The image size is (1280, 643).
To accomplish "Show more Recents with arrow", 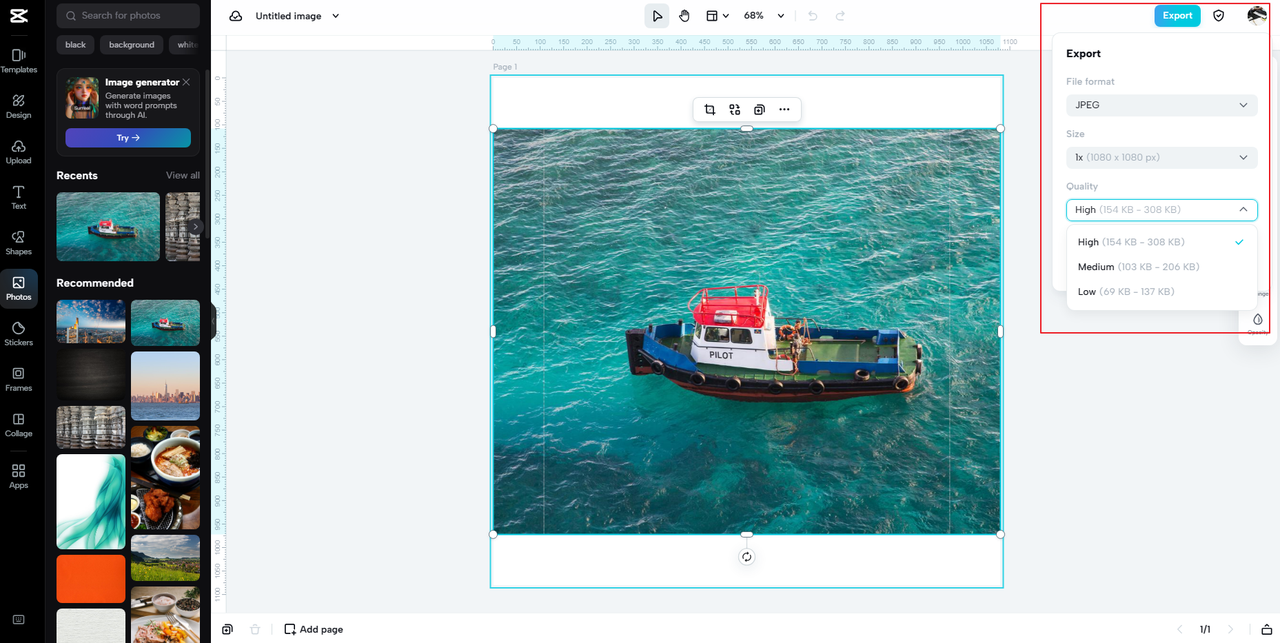I will coord(195,227).
